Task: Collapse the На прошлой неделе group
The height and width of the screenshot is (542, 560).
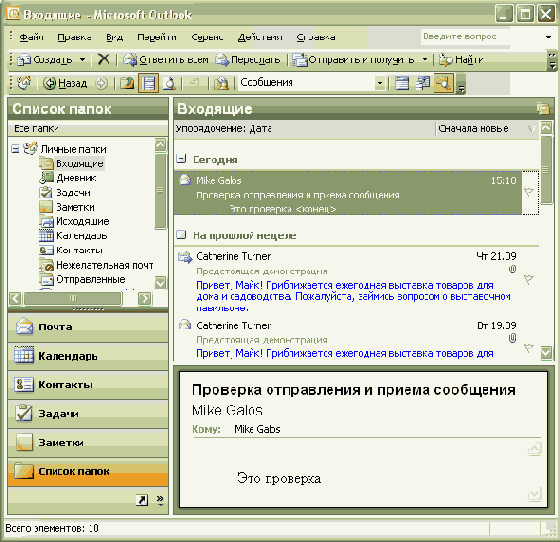Action: [181, 235]
